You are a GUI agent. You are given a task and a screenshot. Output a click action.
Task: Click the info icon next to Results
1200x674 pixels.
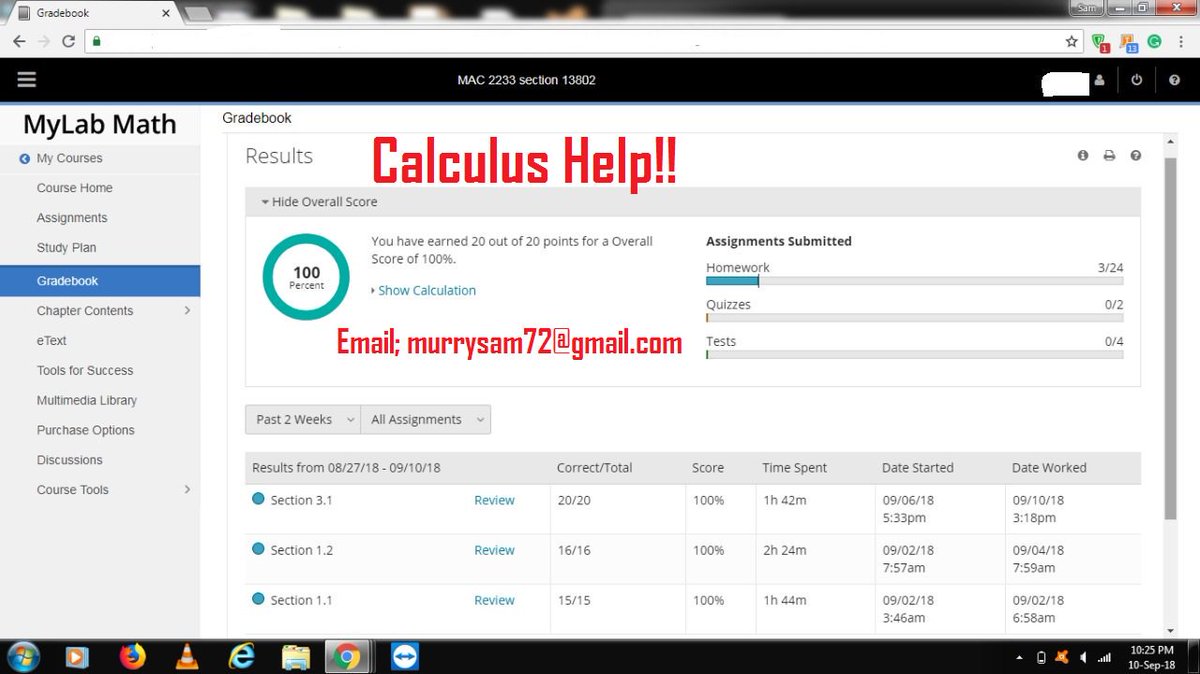point(1083,156)
